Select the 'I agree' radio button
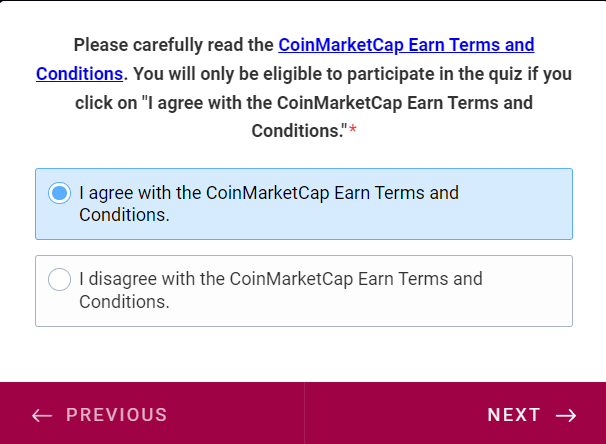The height and width of the screenshot is (444, 606). (x=60, y=193)
